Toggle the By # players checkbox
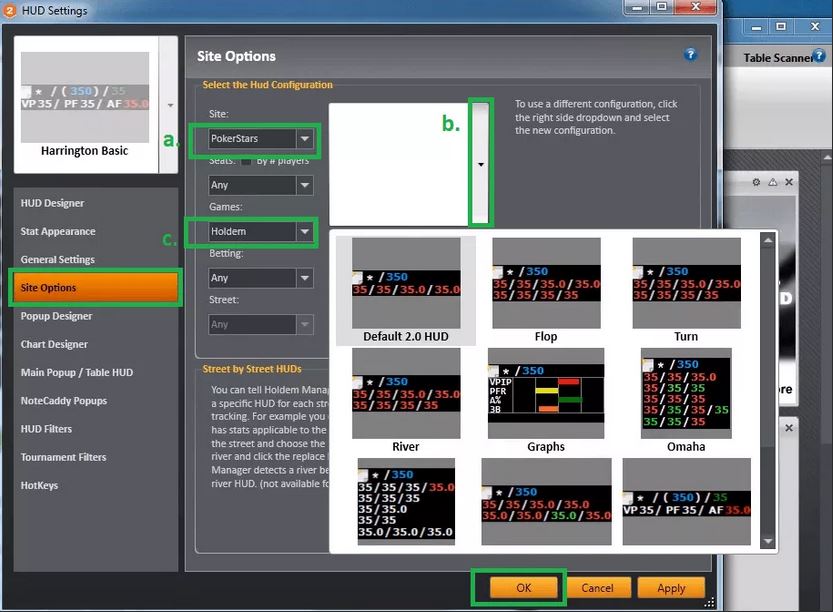This screenshot has width=833, height=612. [x=246, y=161]
